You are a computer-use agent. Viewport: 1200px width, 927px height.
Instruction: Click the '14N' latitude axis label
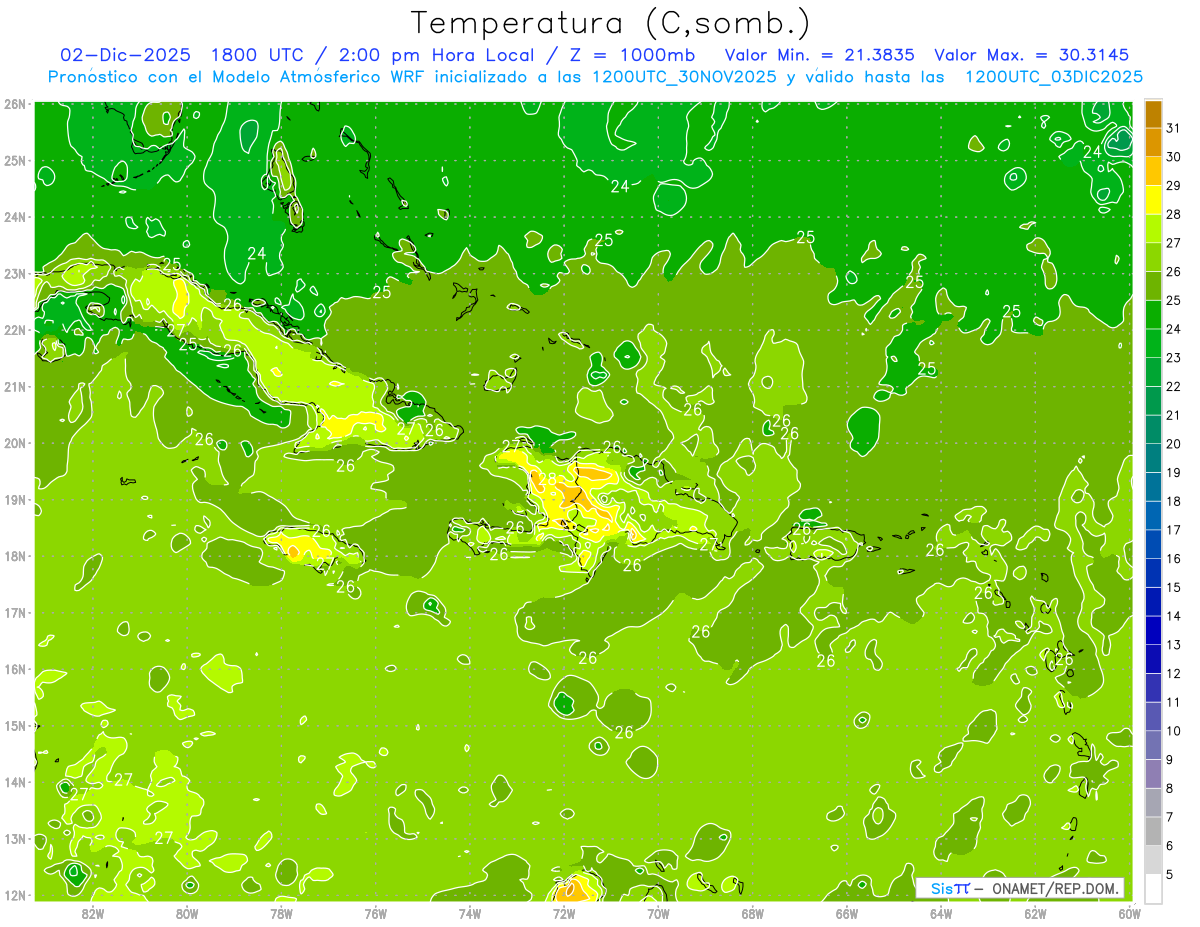click(x=14, y=782)
